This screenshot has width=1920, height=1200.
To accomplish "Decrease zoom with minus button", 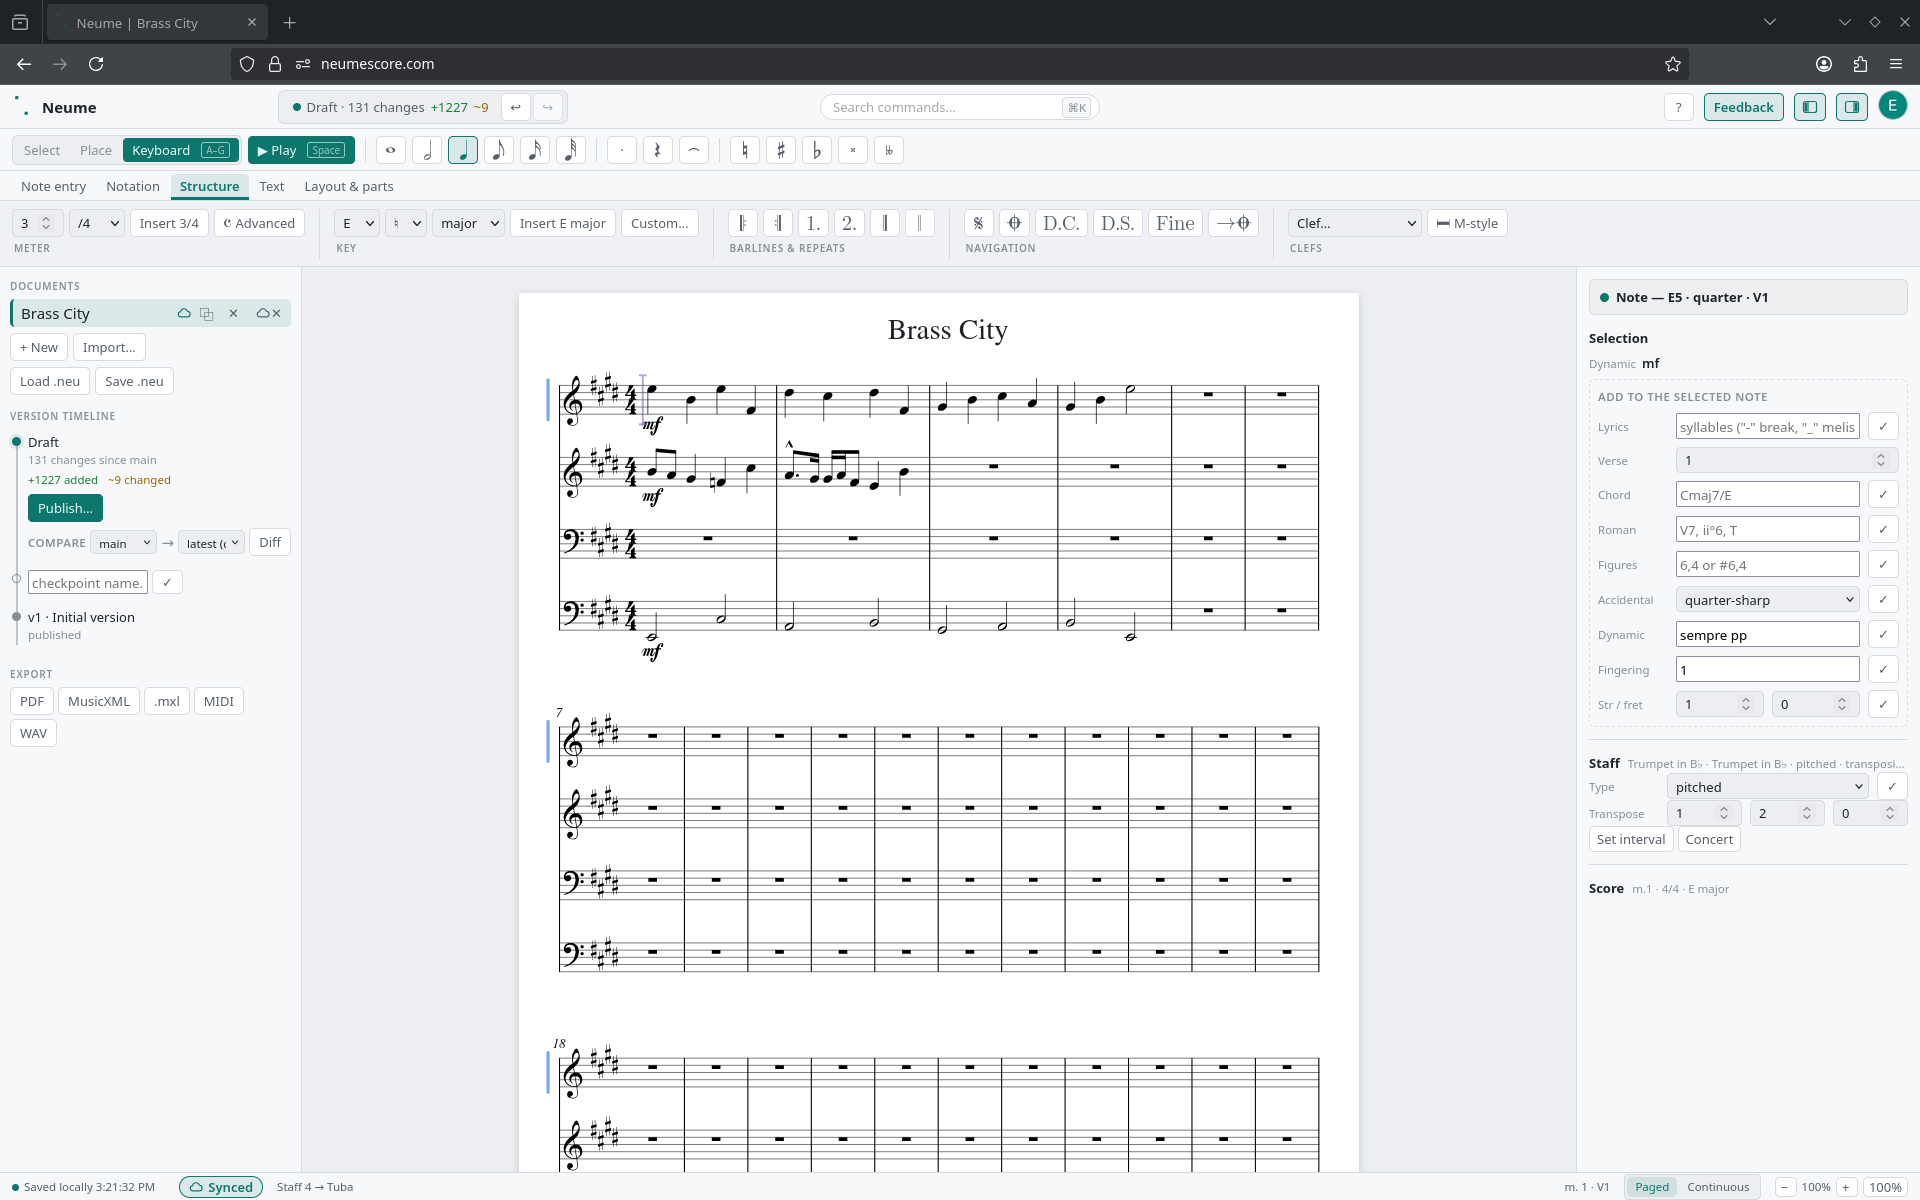I will (x=1785, y=1187).
